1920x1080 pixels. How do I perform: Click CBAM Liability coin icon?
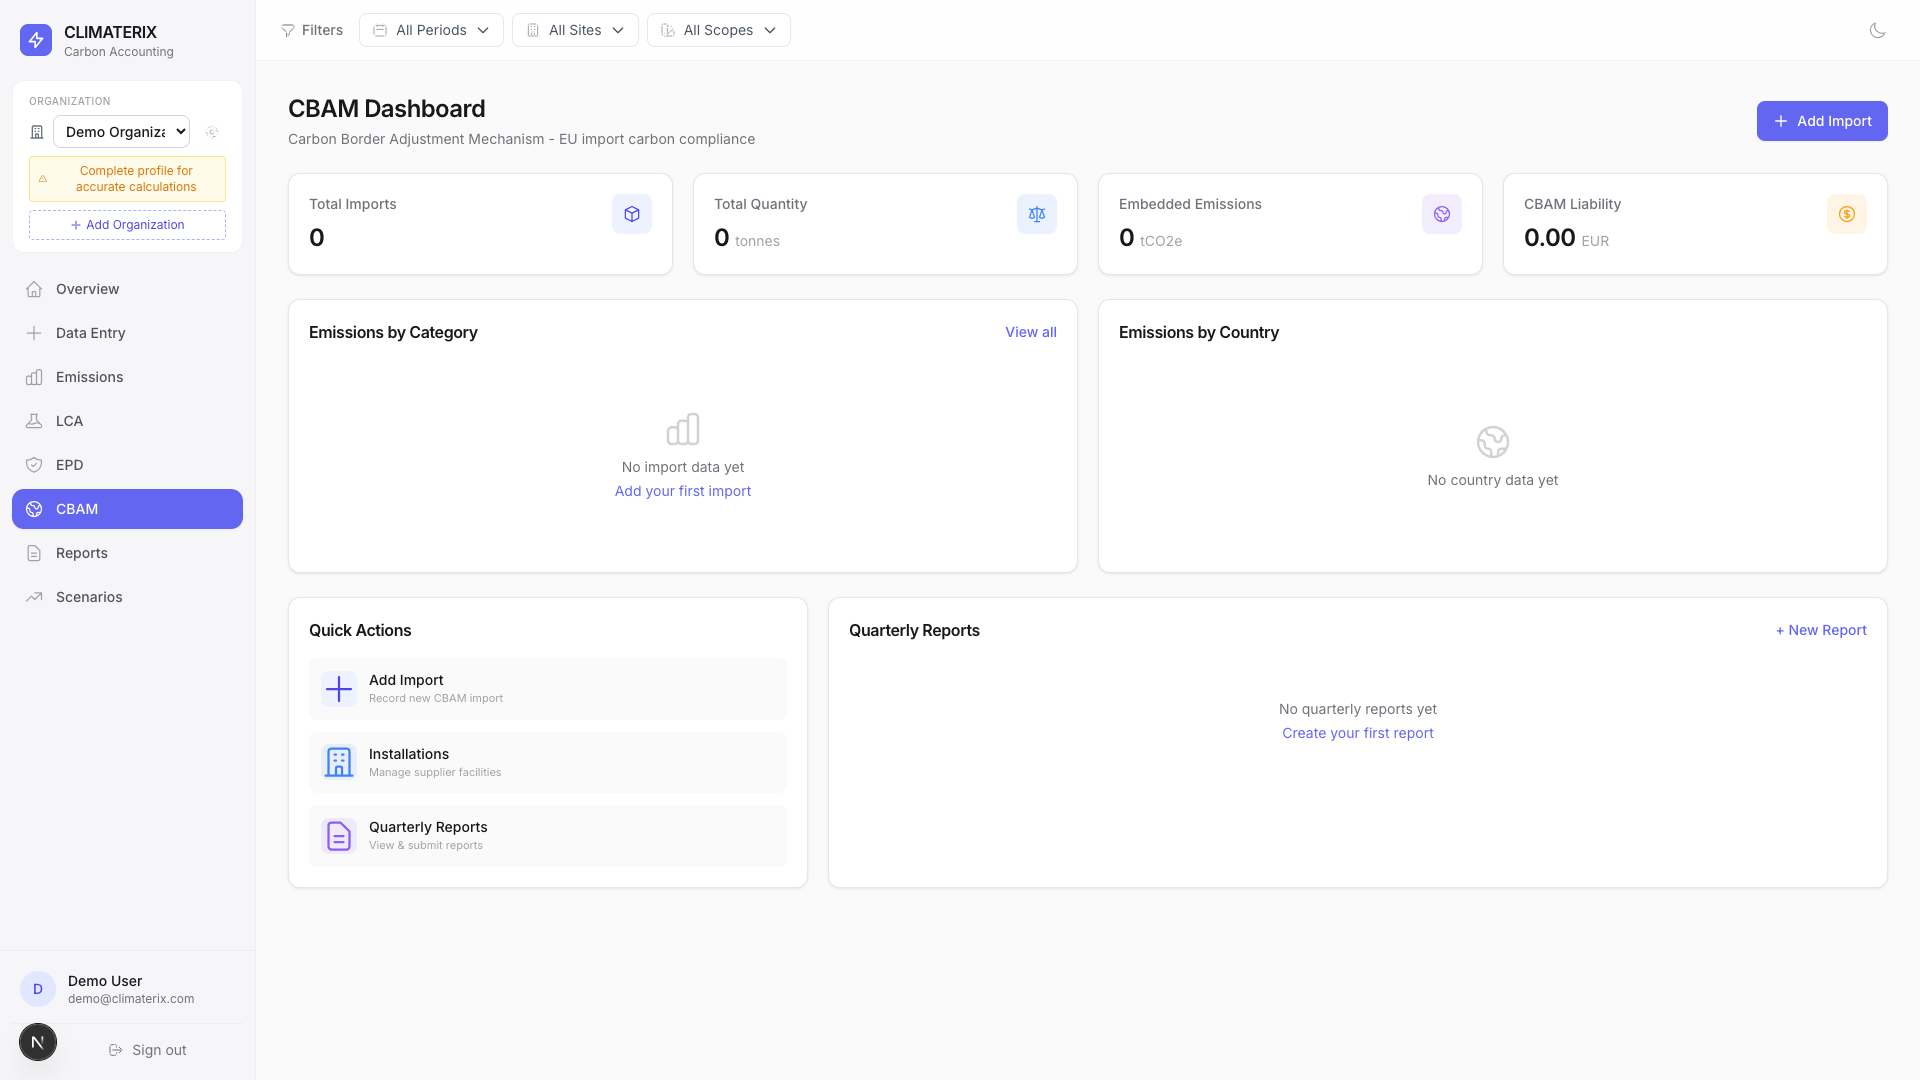click(x=1846, y=214)
